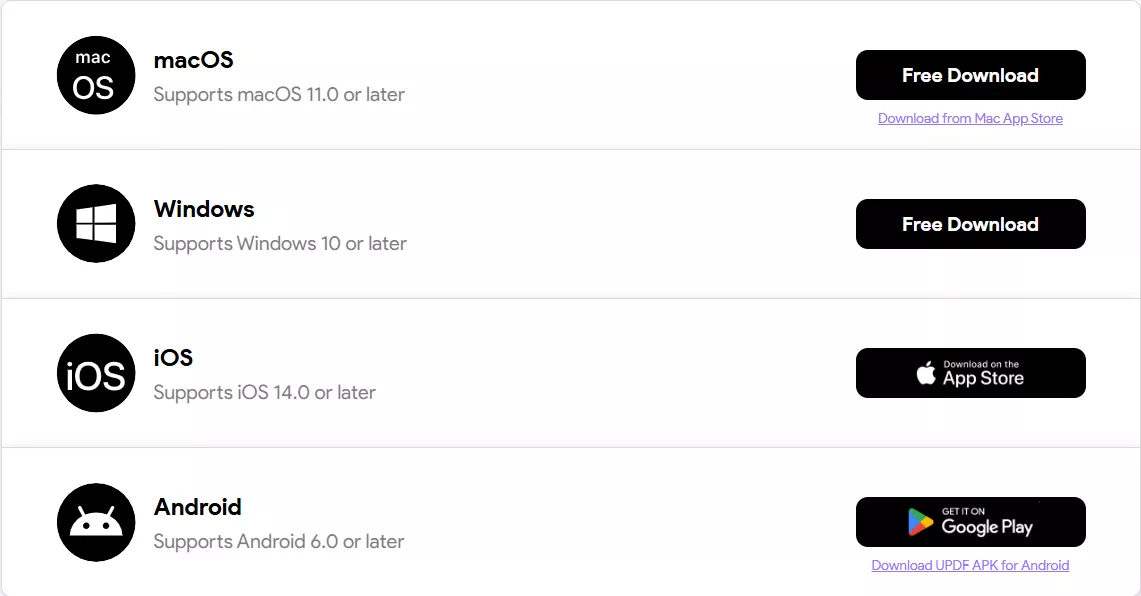This screenshot has height=596, width=1141.
Task: Click the Android robot icon
Action: point(96,522)
